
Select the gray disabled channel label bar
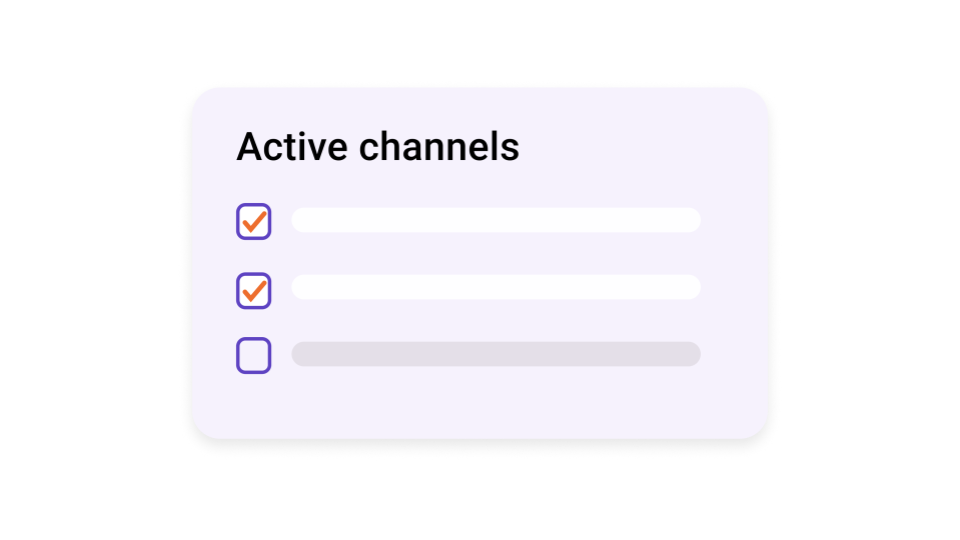[495, 354]
